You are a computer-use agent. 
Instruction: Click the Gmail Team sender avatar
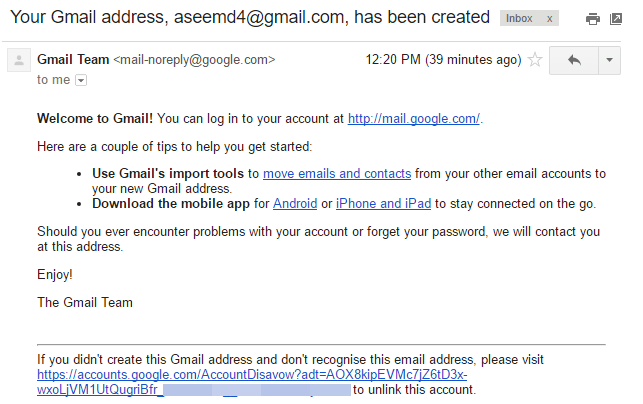[x=18, y=61]
